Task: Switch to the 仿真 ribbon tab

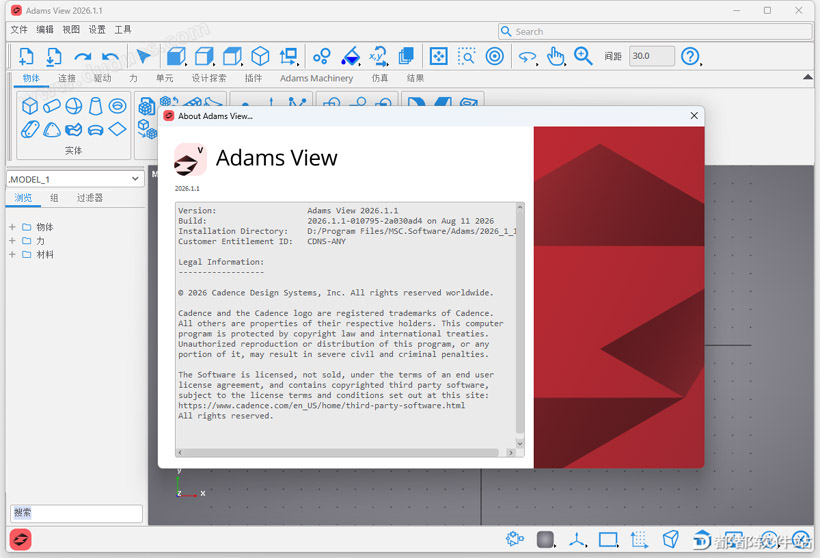Action: [x=380, y=78]
